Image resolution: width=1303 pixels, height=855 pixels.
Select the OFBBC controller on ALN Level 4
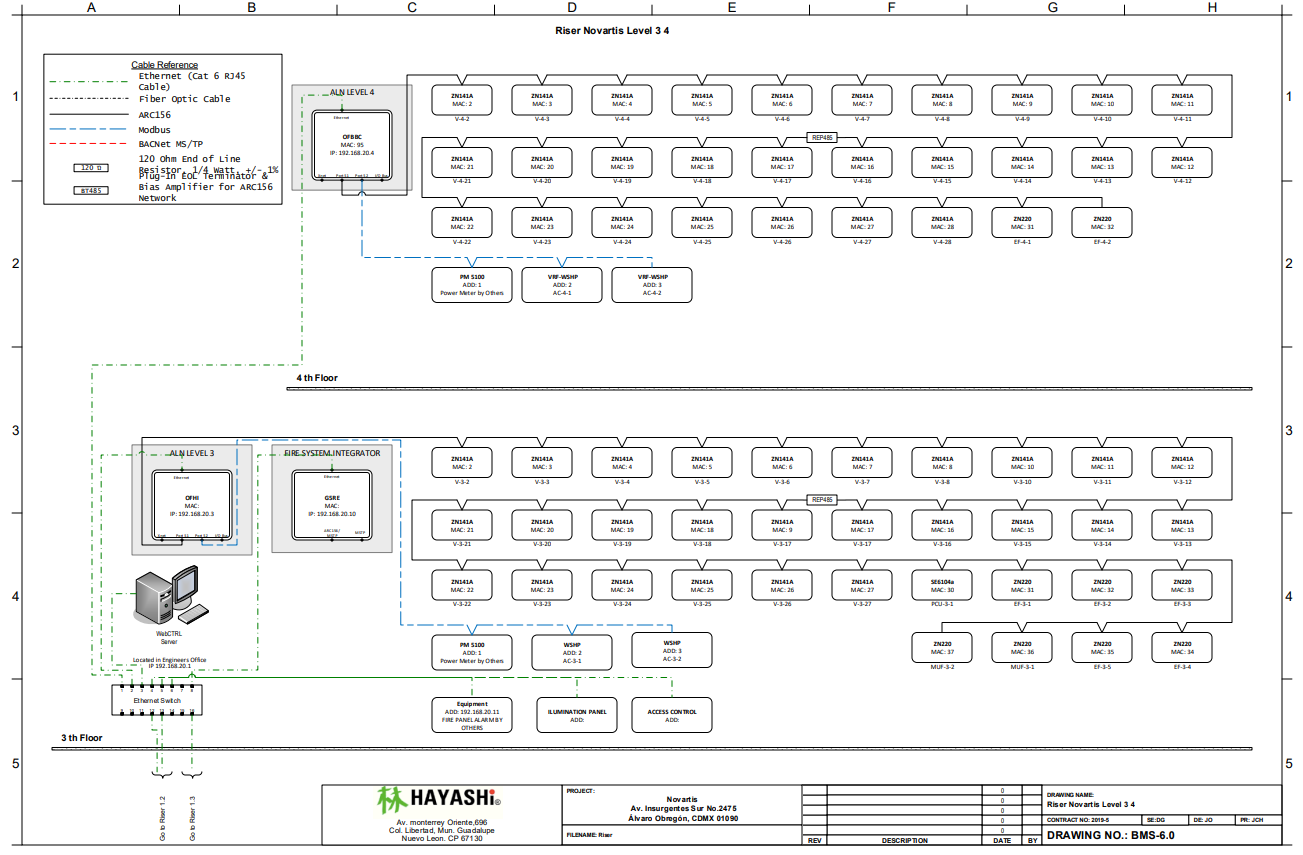pyautogui.click(x=351, y=145)
